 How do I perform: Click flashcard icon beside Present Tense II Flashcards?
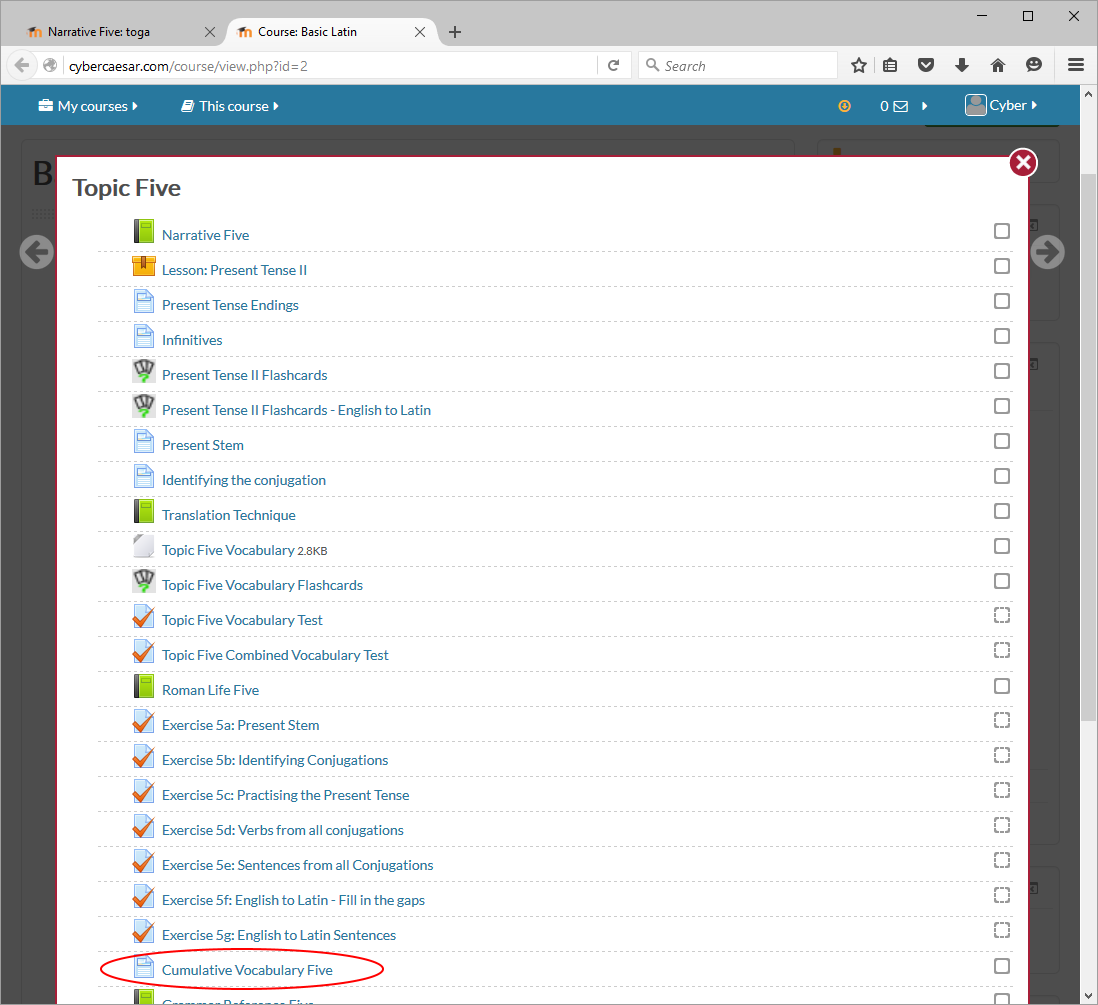[144, 371]
